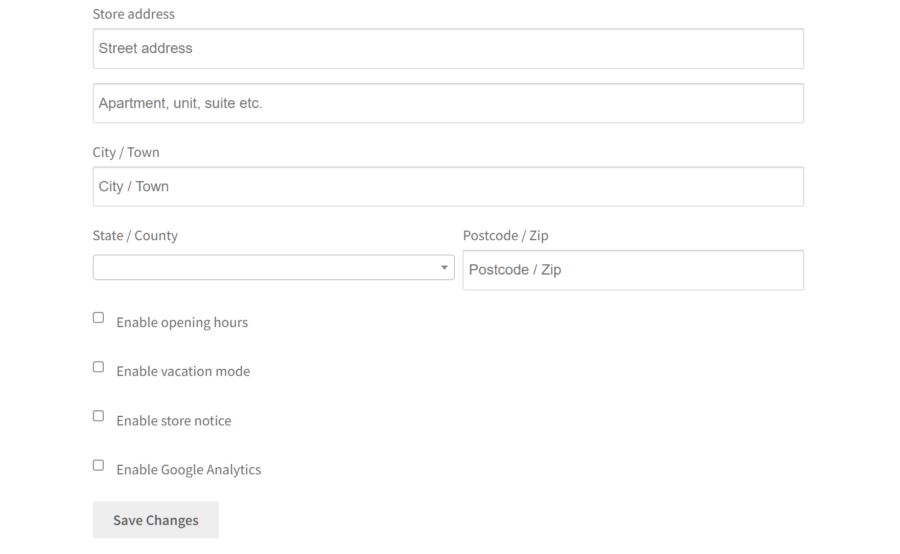900x554 pixels.
Task: Click the Street address input field
Action: pyautogui.click(x=448, y=48)
